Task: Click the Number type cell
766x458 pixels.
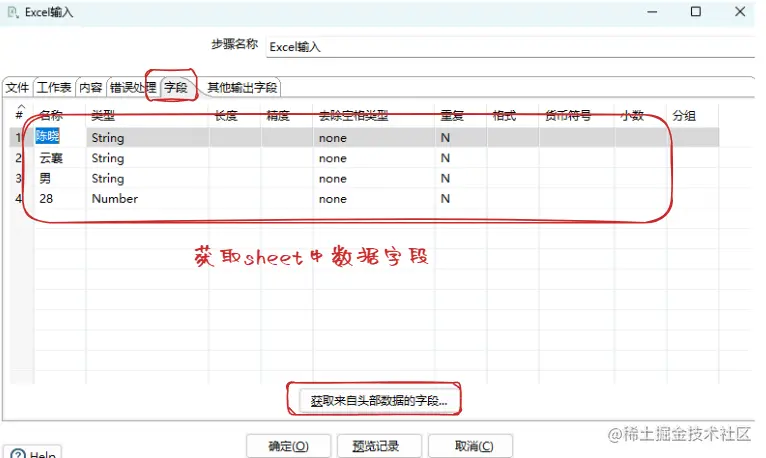Action: tap(148, 199)
